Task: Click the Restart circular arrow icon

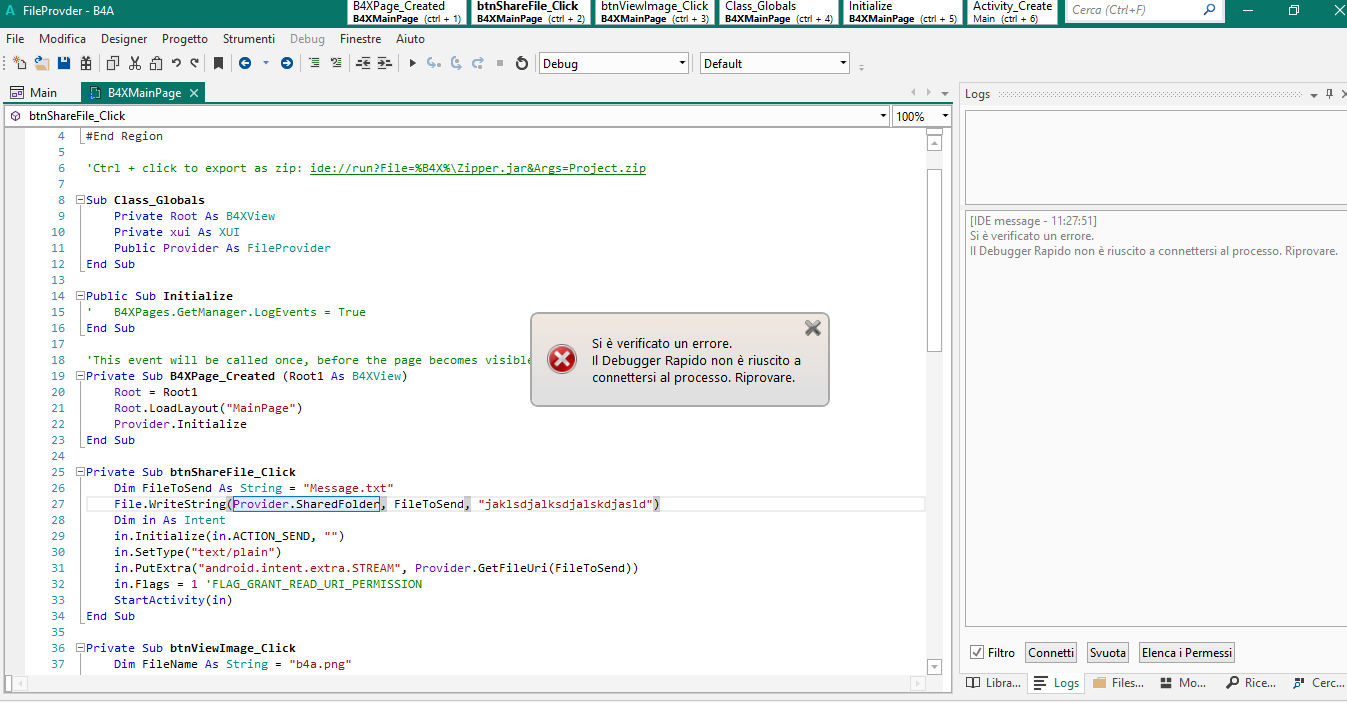Action: tap(521, 63)
